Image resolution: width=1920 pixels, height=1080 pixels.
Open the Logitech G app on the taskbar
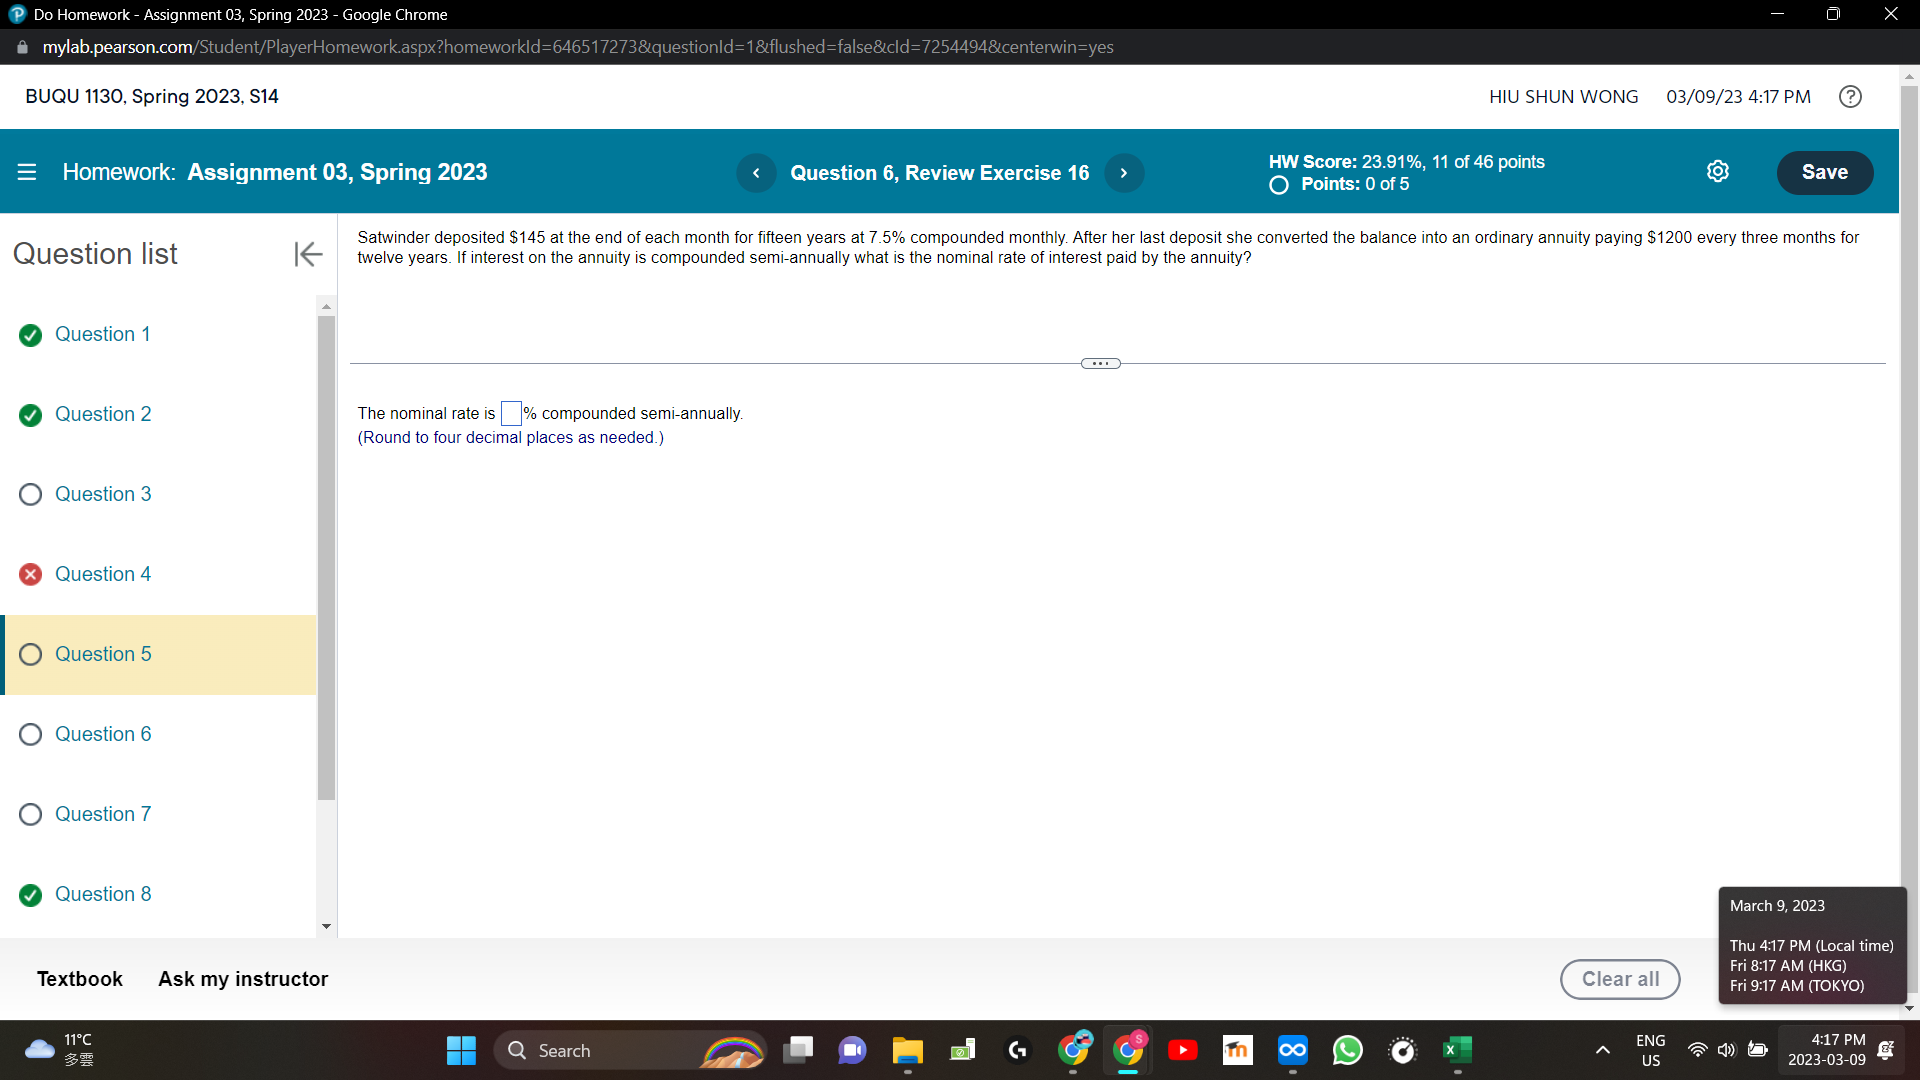(1017, 1050)
